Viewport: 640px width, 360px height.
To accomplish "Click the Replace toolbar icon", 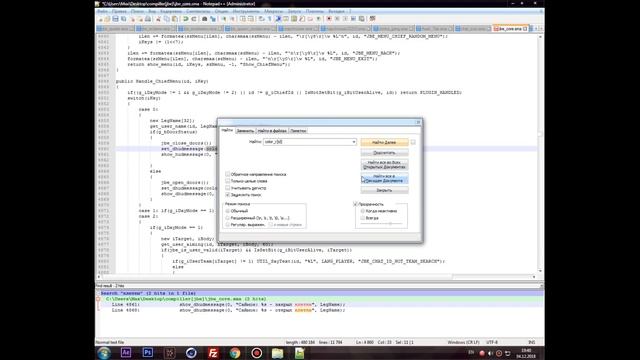I will (x=213, y=19).
